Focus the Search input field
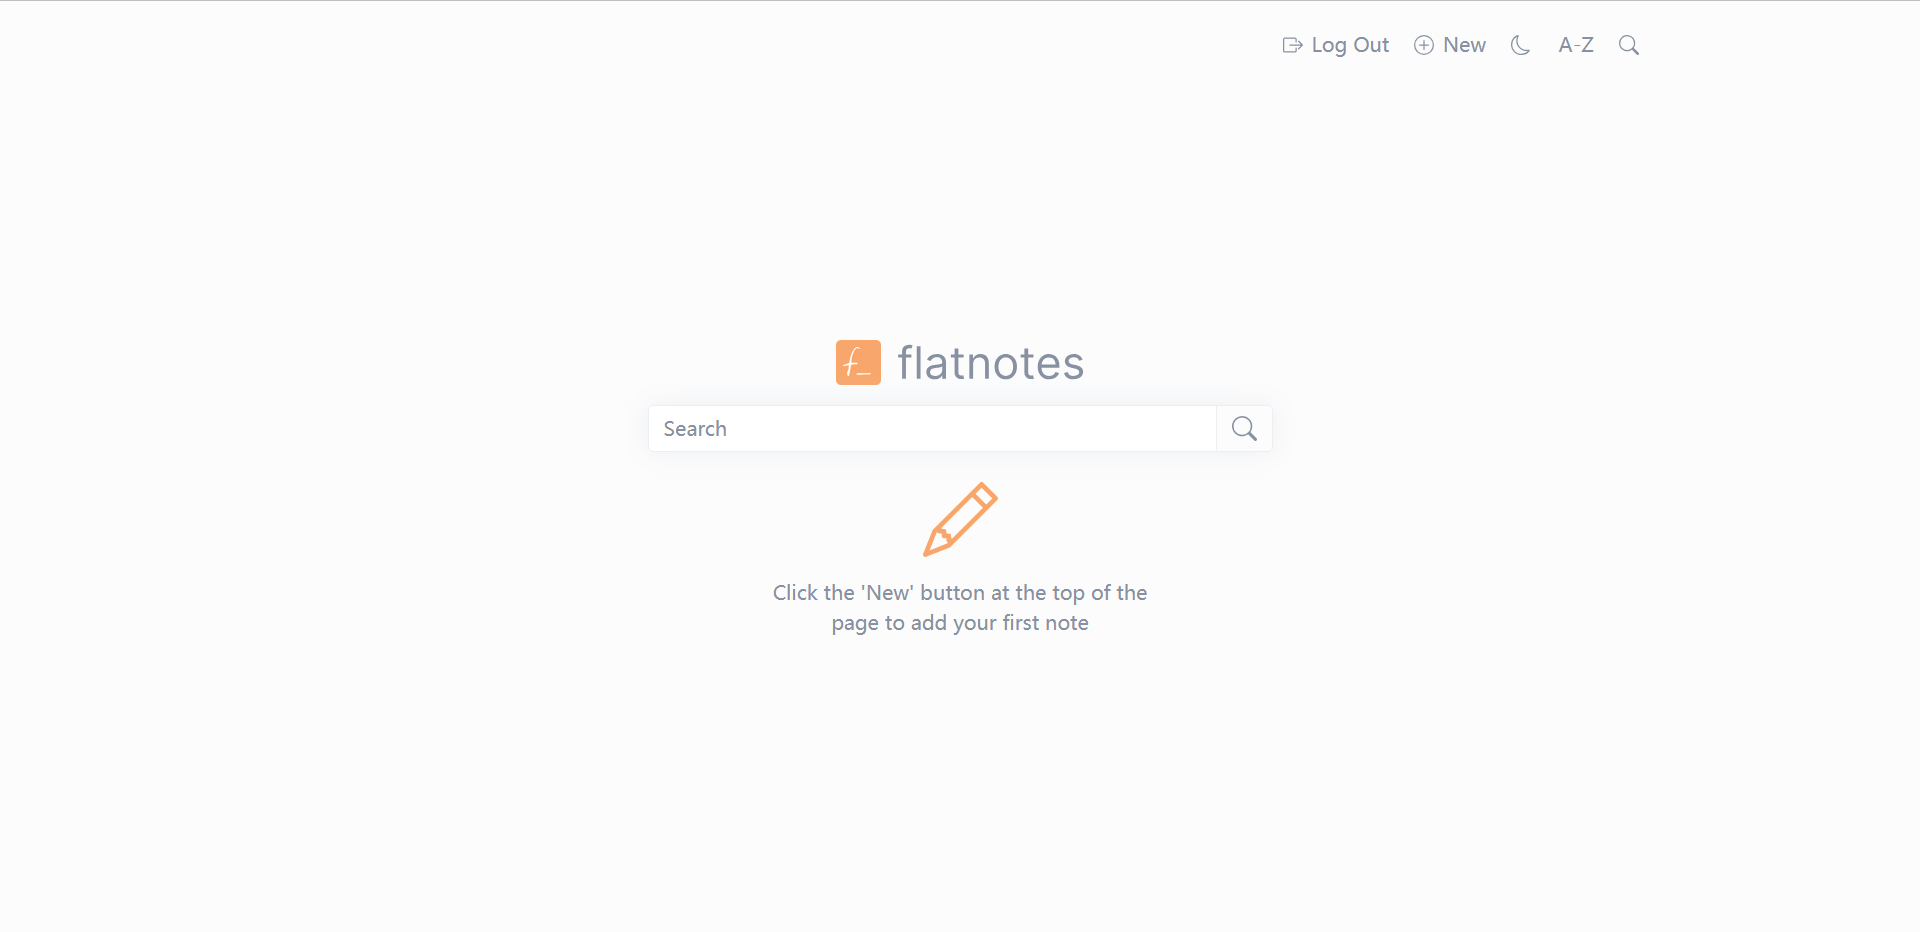The width and height of the screenshot is (1920, 932). [932, 429]
